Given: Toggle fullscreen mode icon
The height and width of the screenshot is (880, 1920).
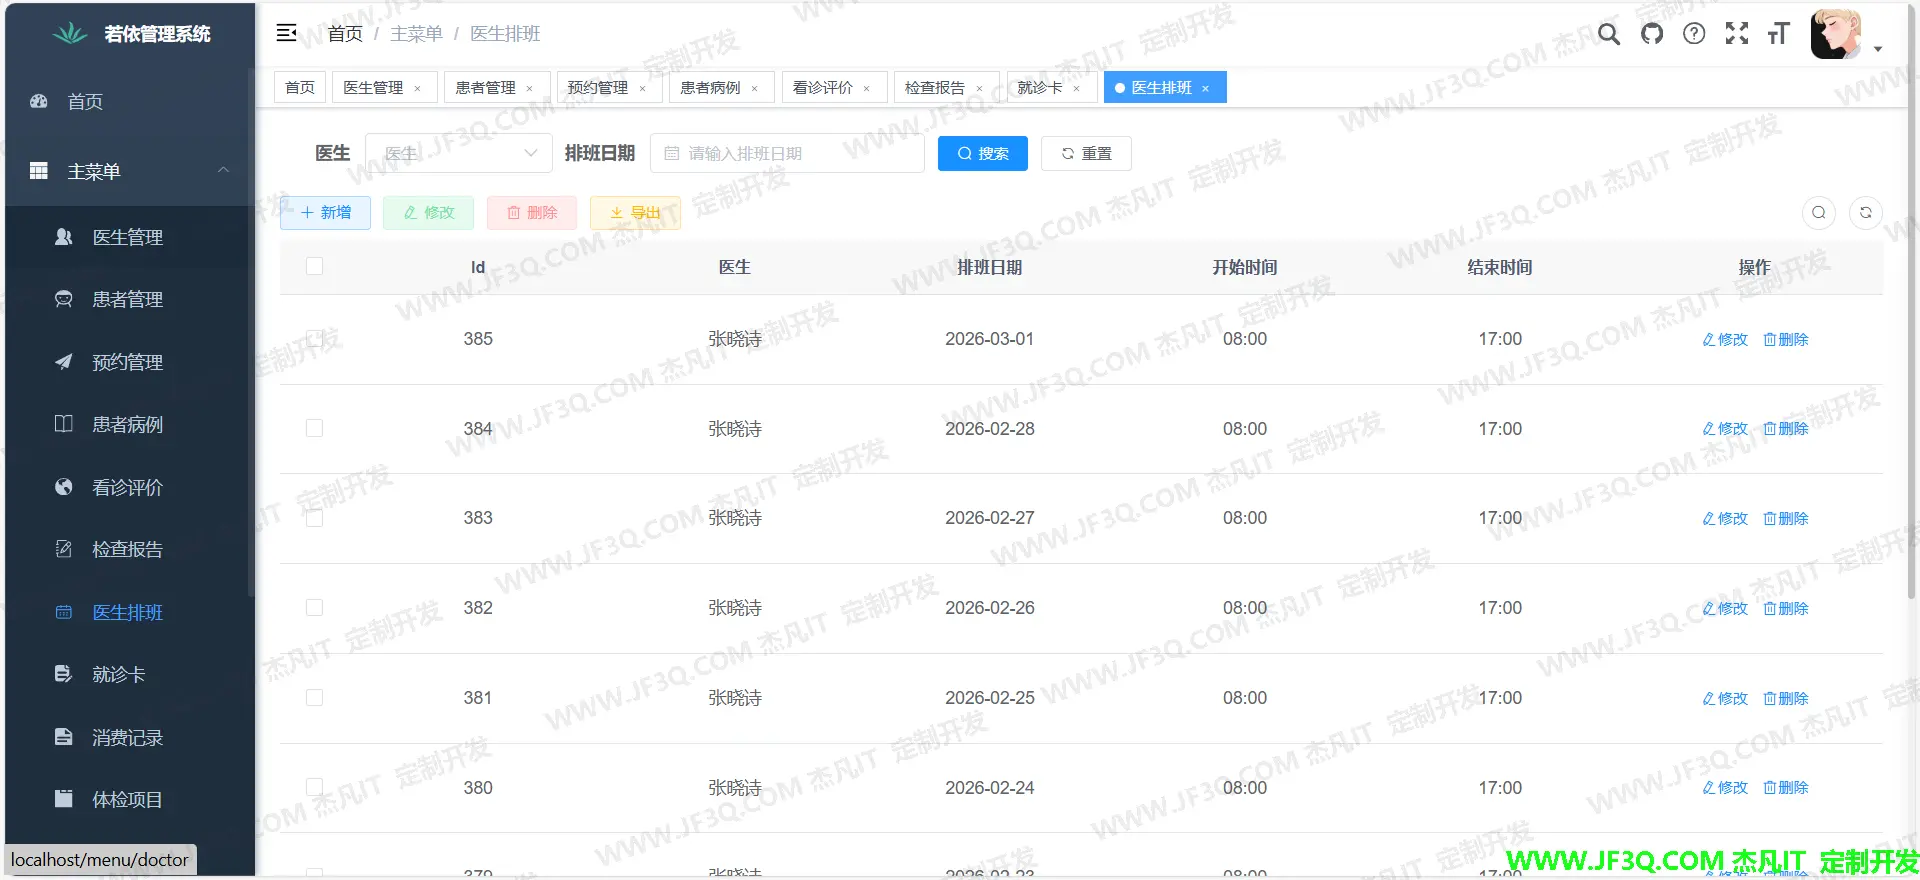Looking at the screenshot, I should pos(1737,34).
